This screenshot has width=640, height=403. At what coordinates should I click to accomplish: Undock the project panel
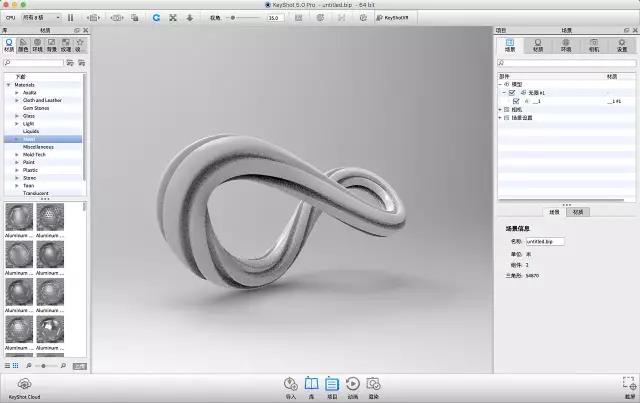pos(627,30)
